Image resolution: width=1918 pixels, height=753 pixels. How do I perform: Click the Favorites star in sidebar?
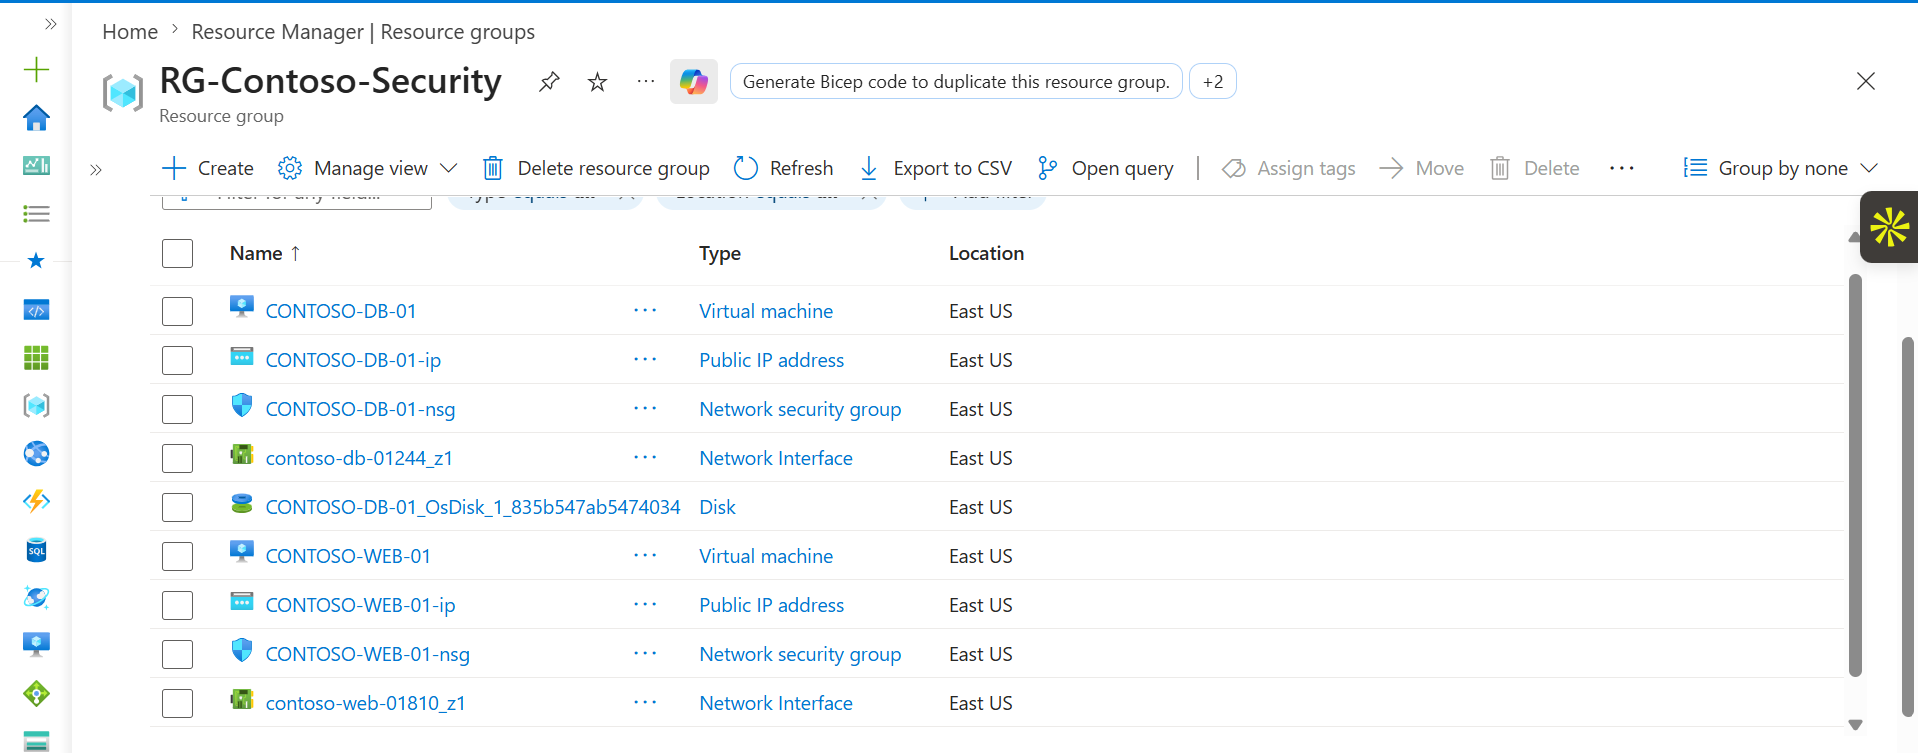pyautogui.click(x=36, y=261)
